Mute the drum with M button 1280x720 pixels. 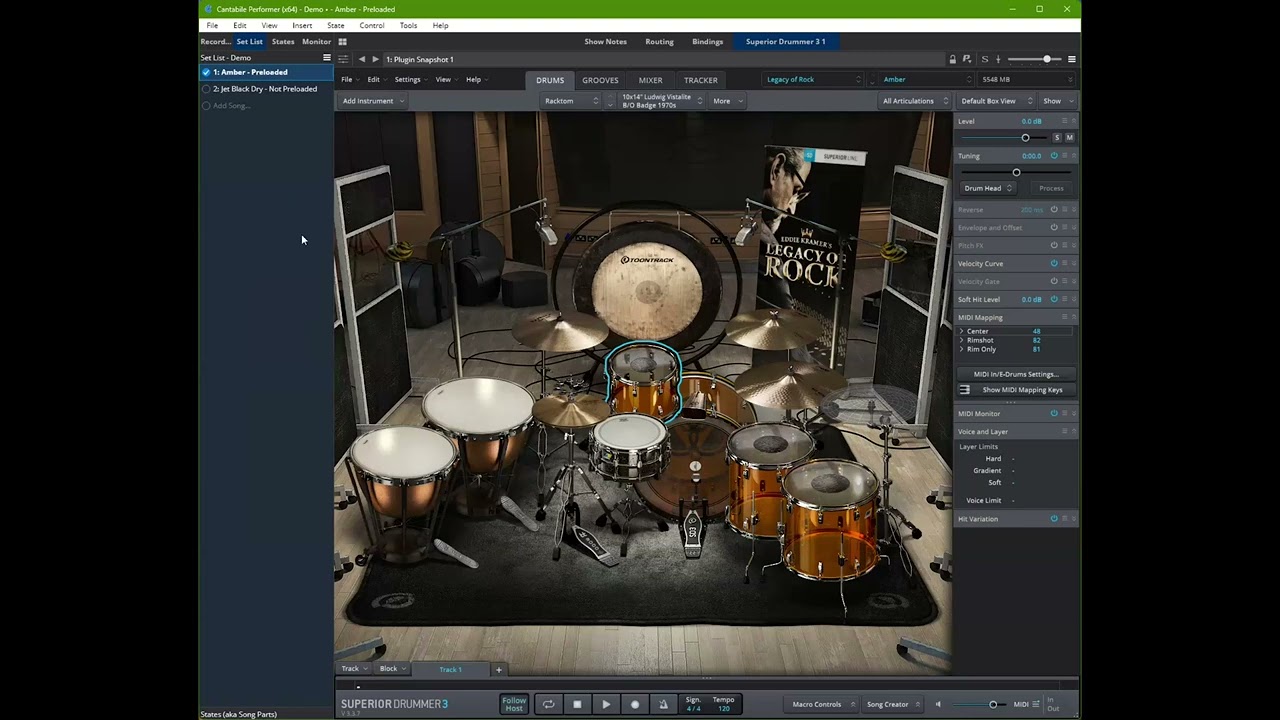click(x=1069, y=138)
